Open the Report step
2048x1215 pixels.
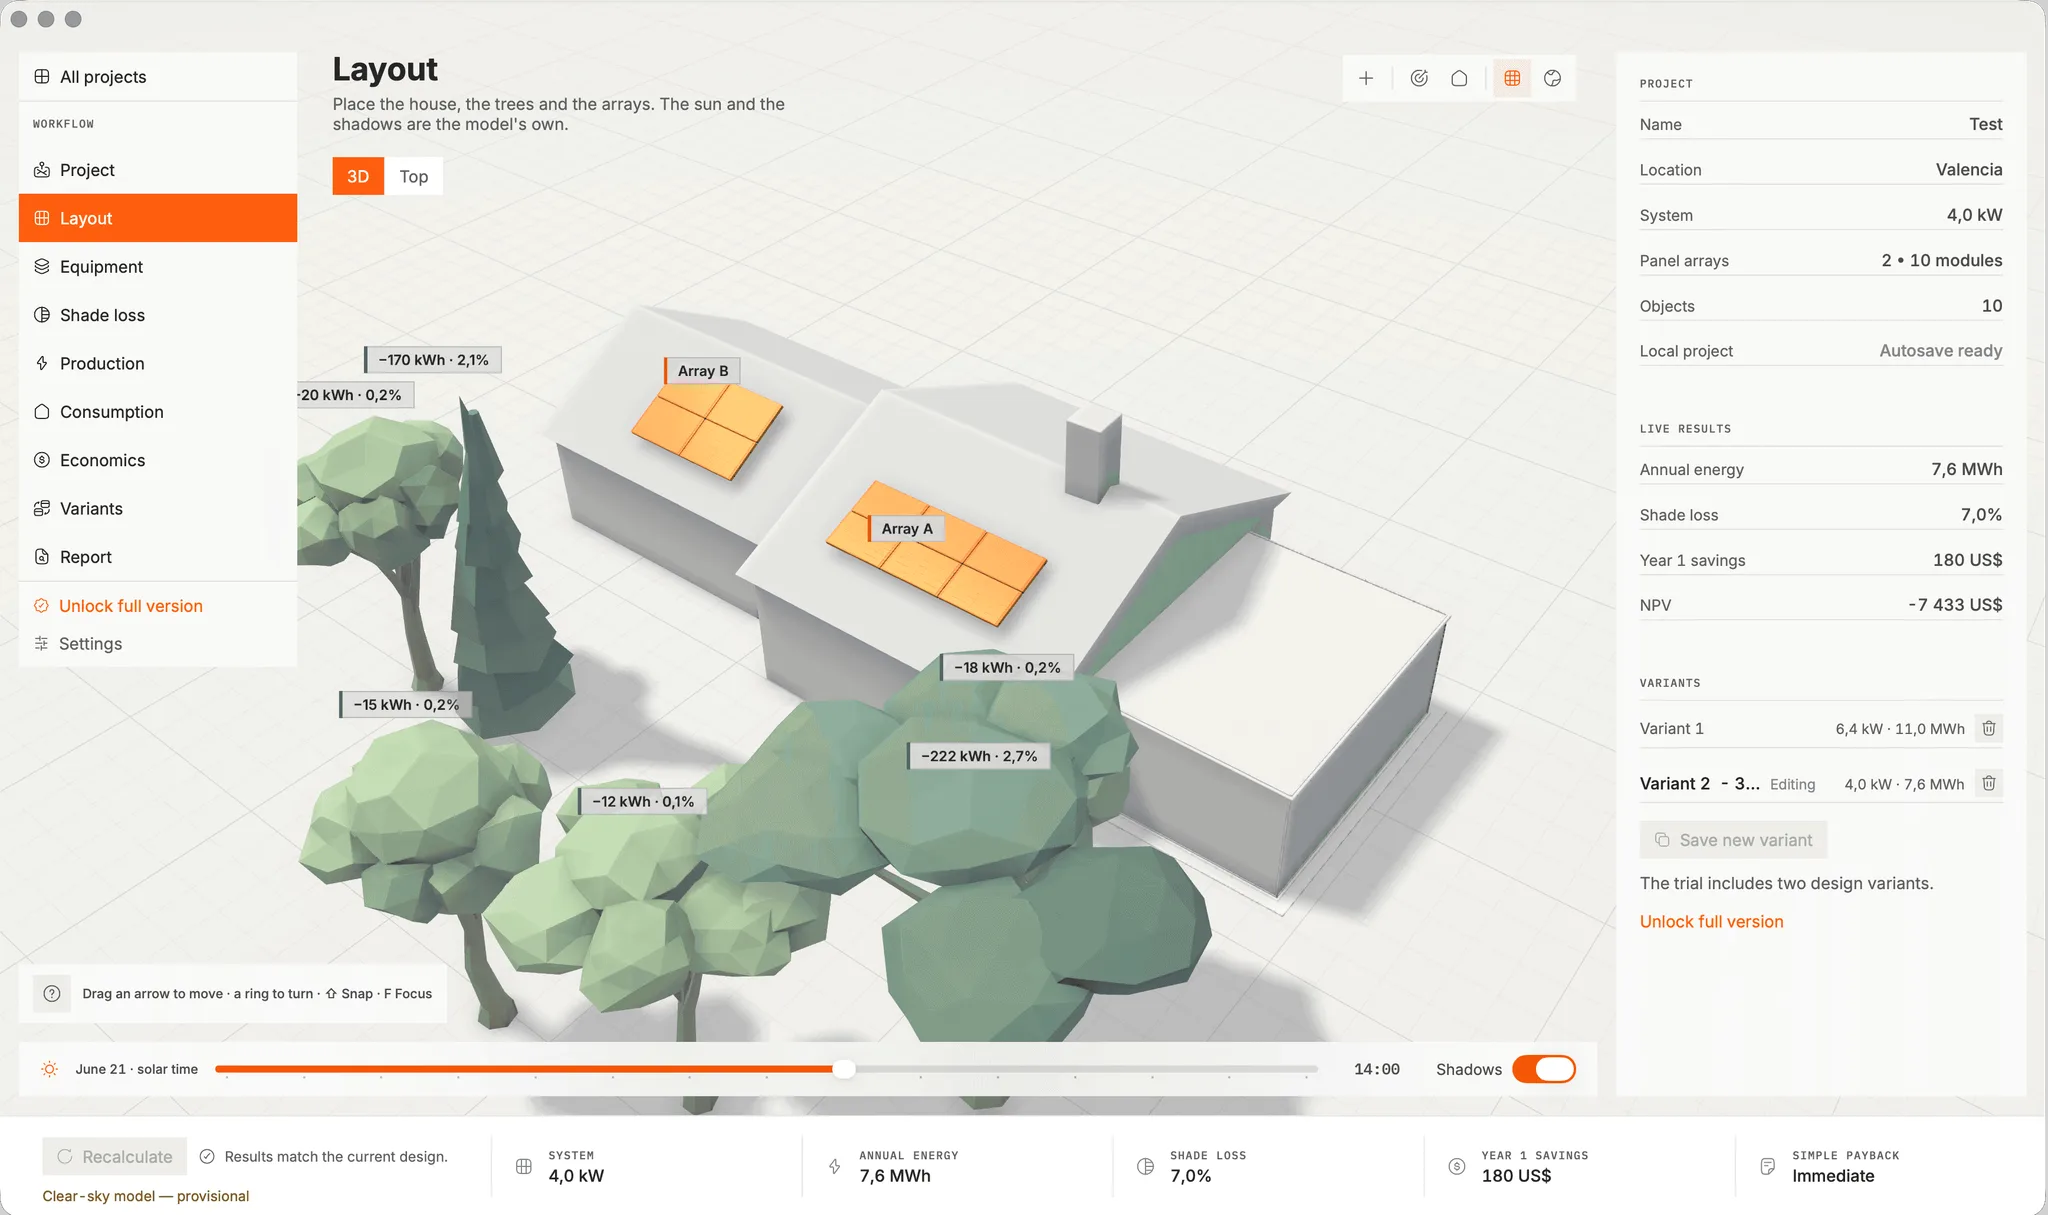(158, 557)
